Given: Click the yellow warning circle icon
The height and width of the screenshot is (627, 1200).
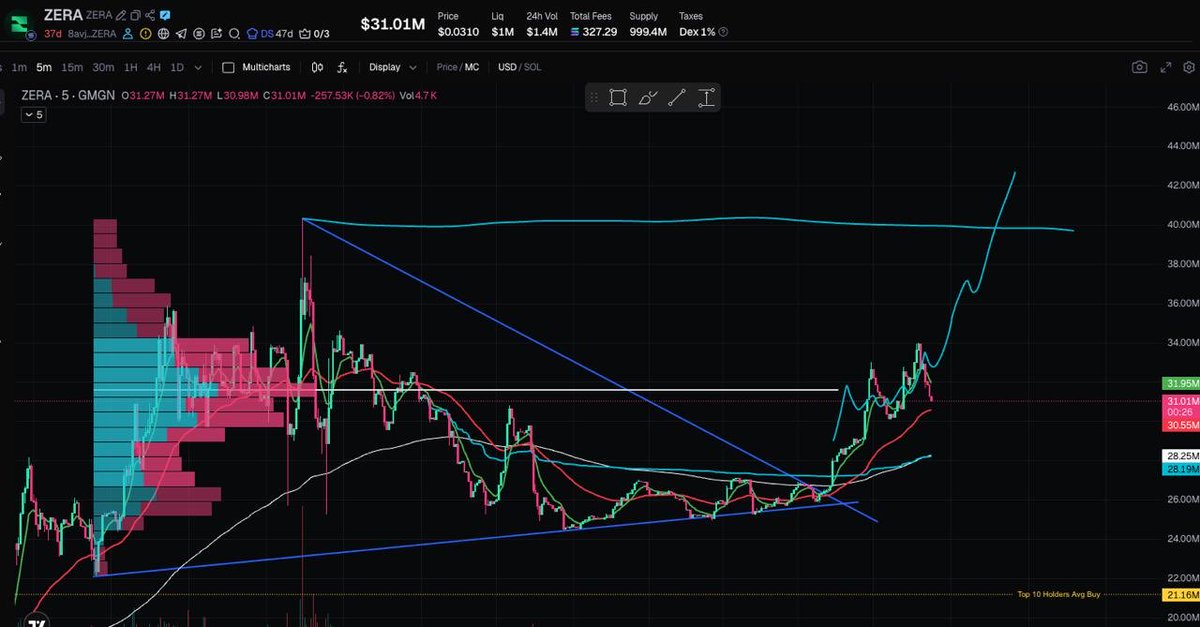Looking at the screenshot, I should coord(146,34).
